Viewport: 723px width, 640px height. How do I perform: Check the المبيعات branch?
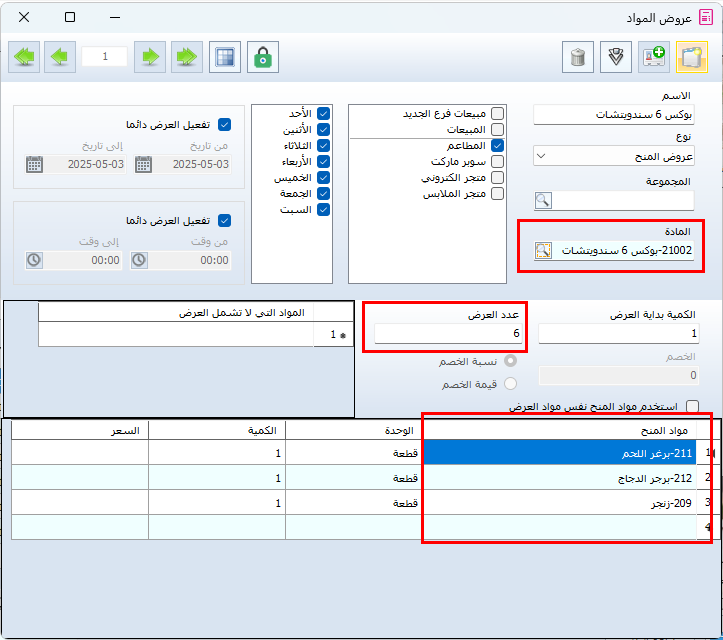coord(498,130)
